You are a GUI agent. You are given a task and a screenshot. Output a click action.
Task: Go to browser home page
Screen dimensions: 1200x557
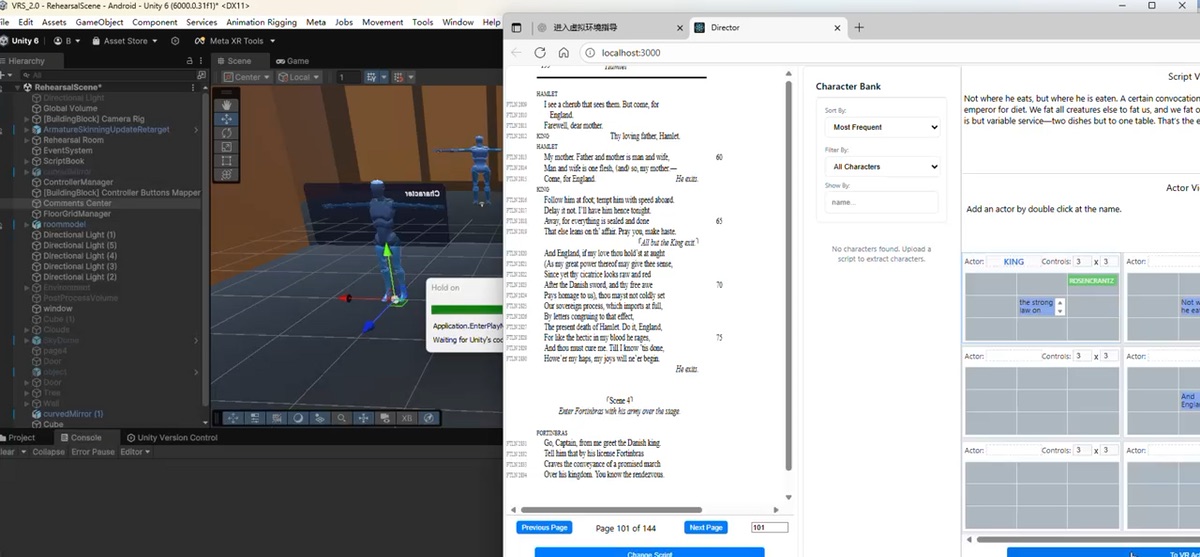[x=564, y=53]
